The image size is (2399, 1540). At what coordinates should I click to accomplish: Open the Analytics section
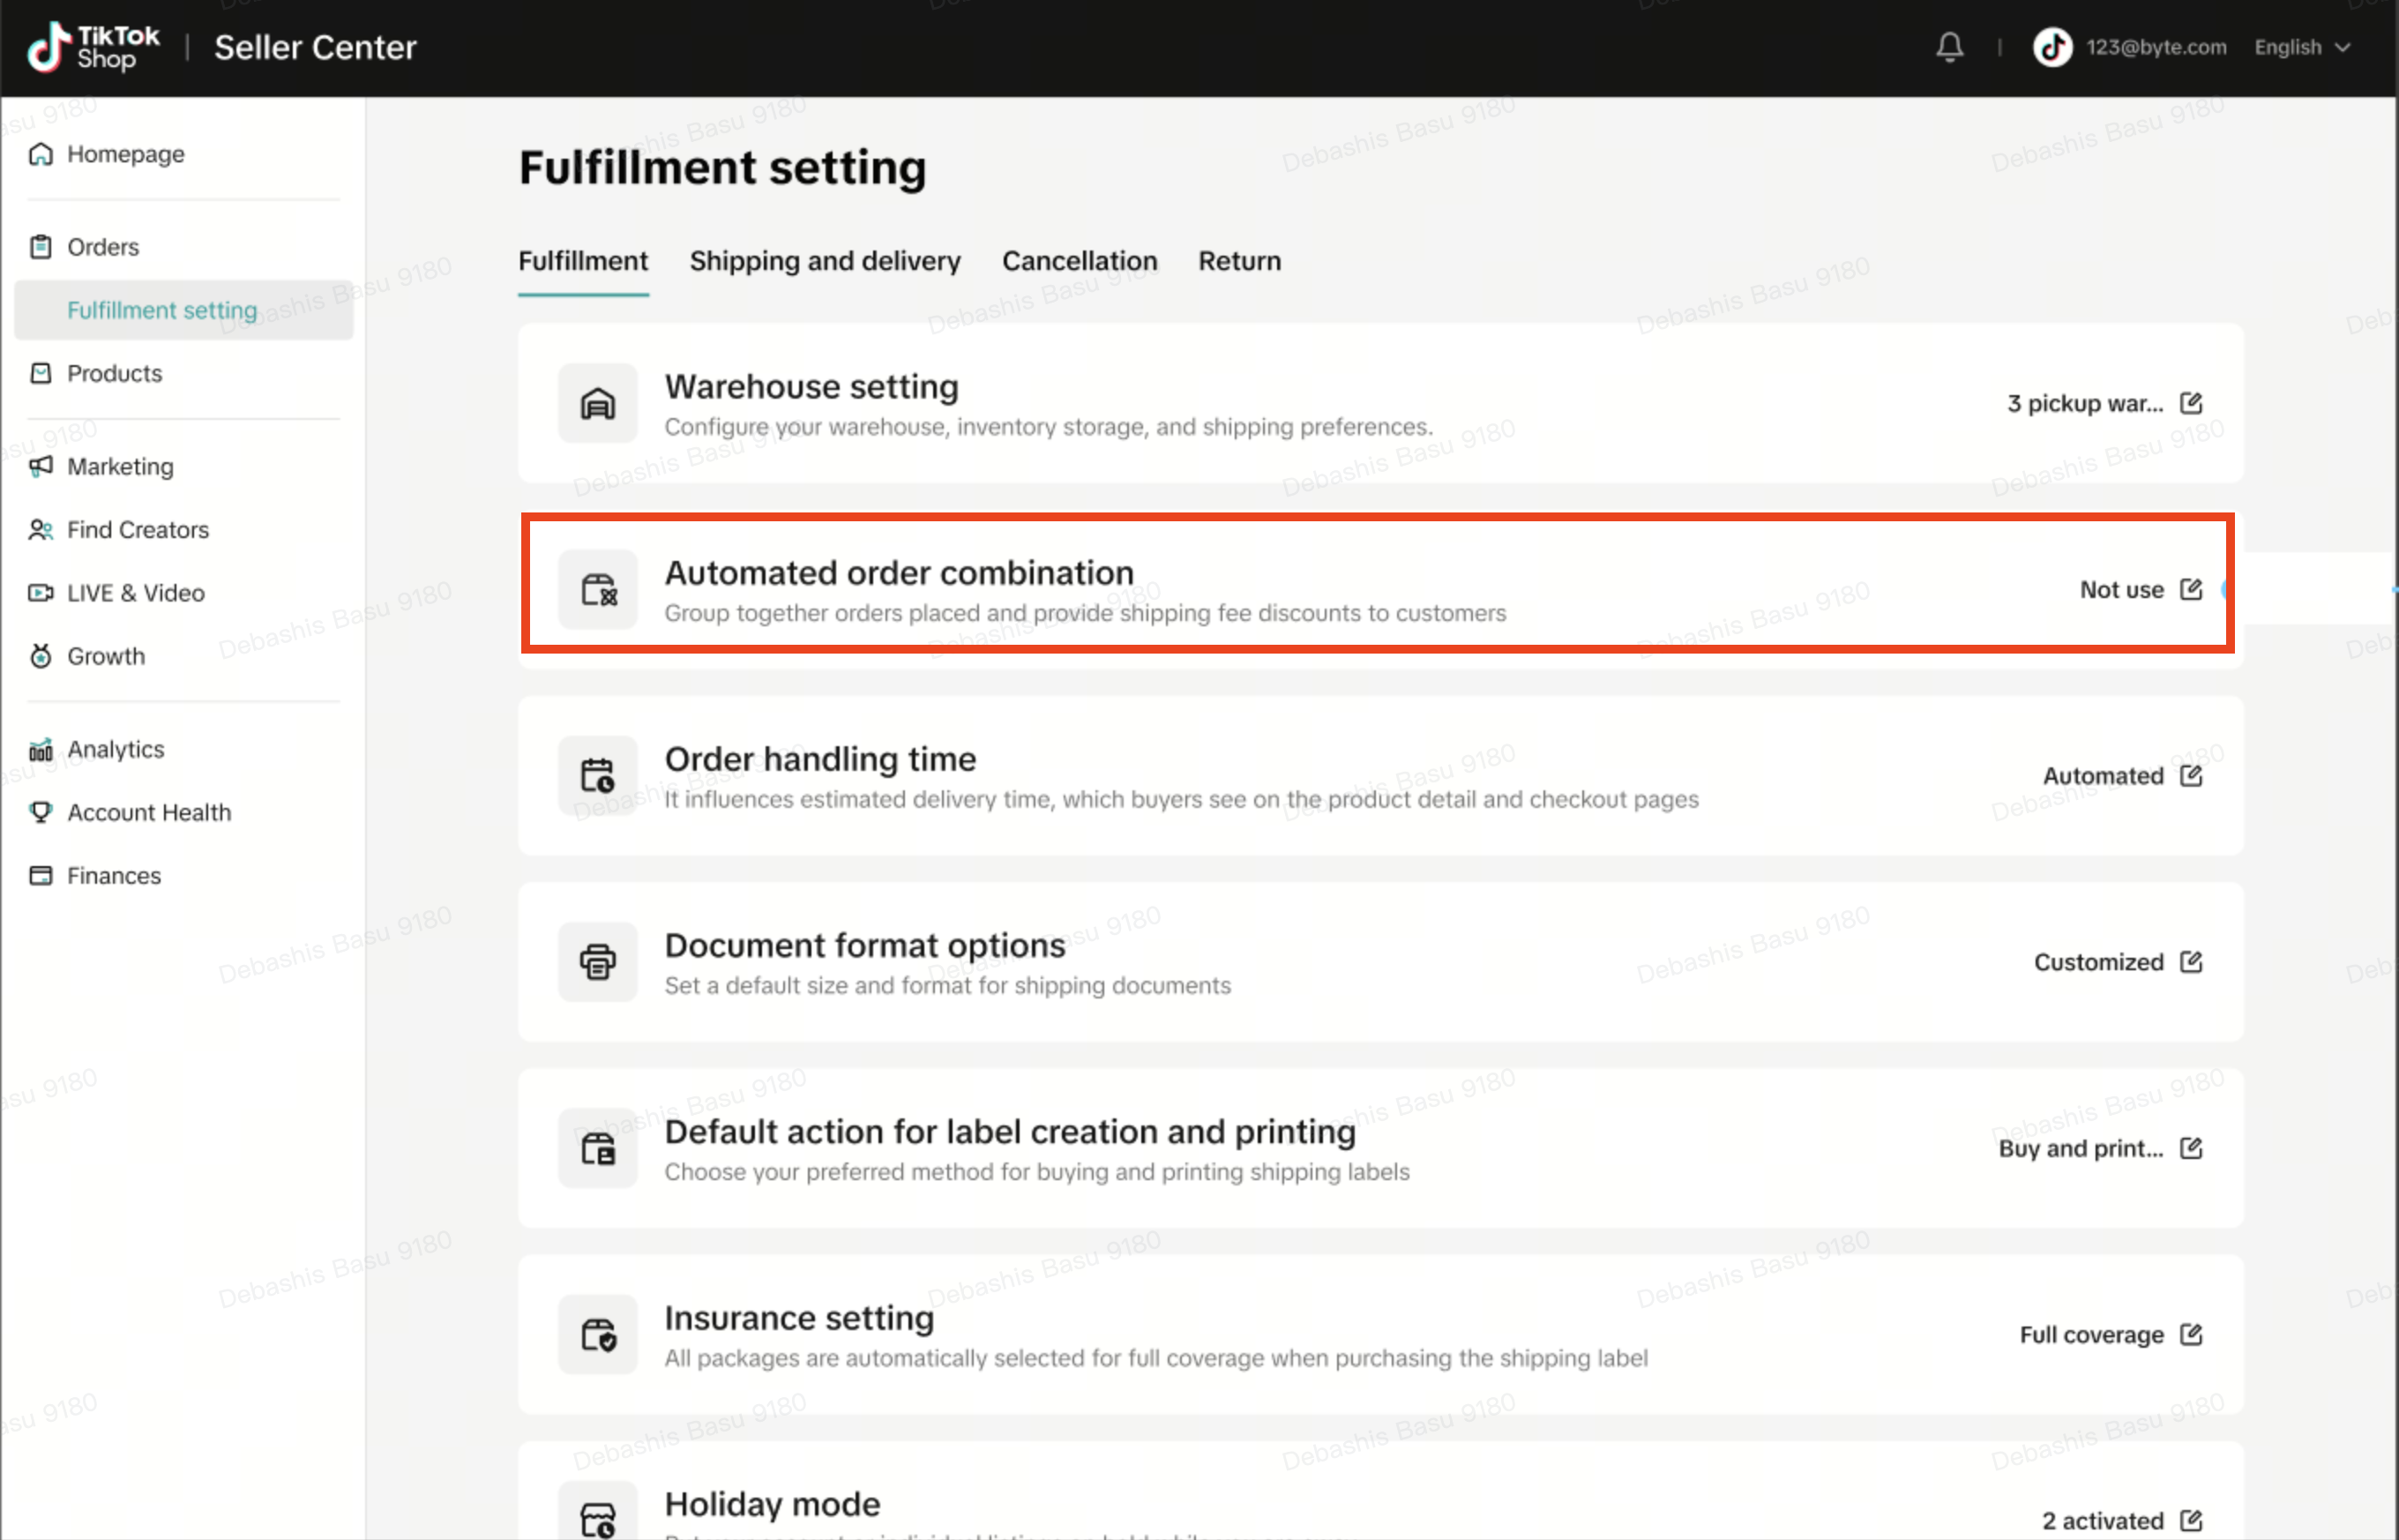pyautogui.click(x=115, y=749)
